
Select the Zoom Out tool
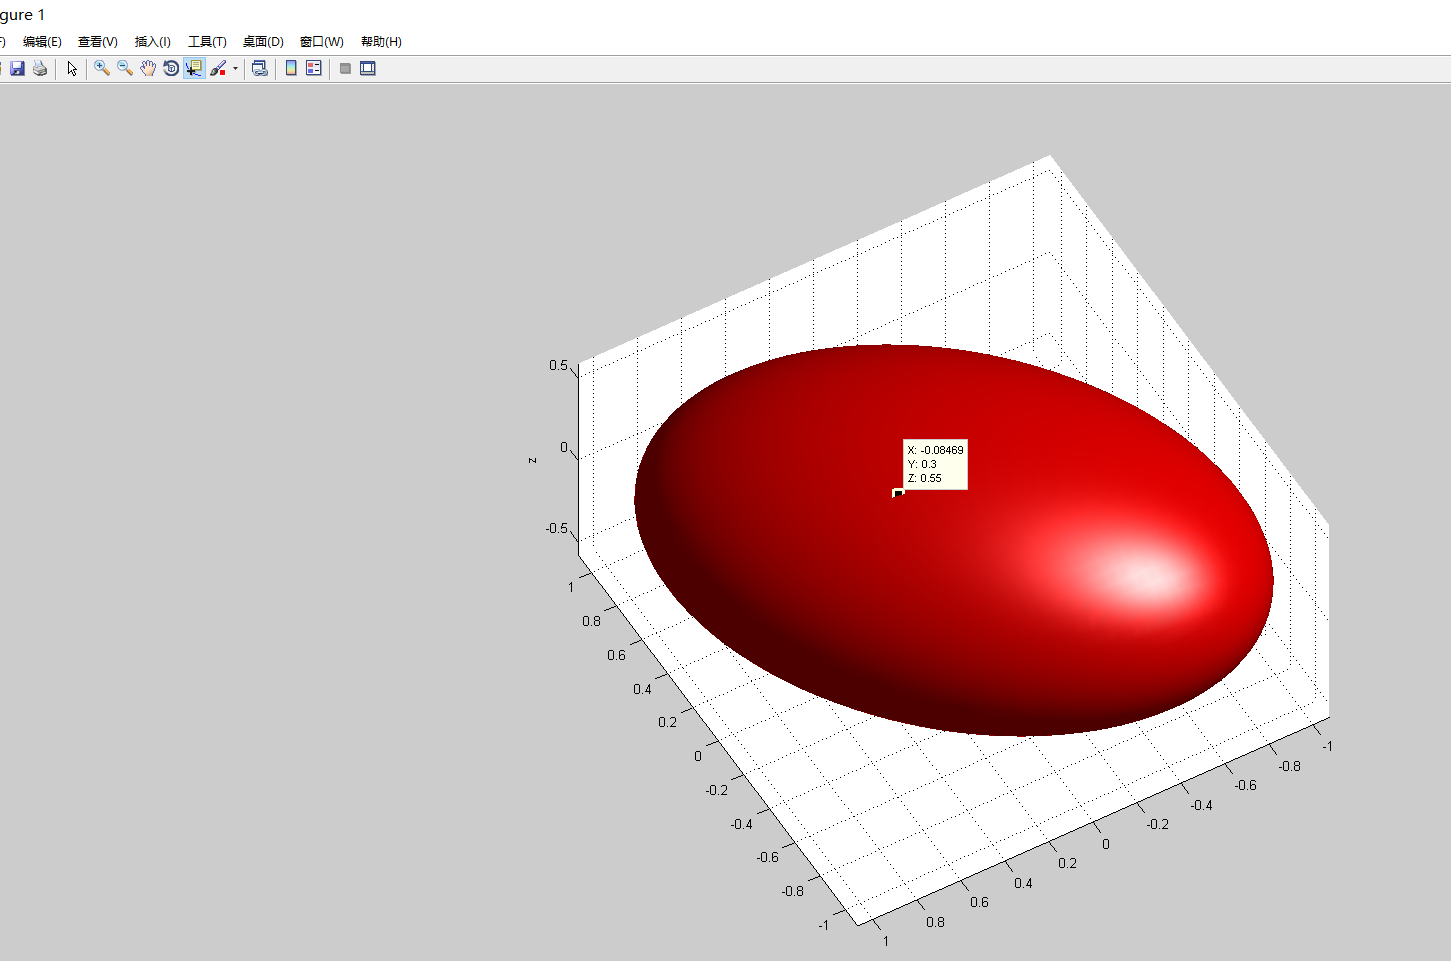(x=124, y=68)
